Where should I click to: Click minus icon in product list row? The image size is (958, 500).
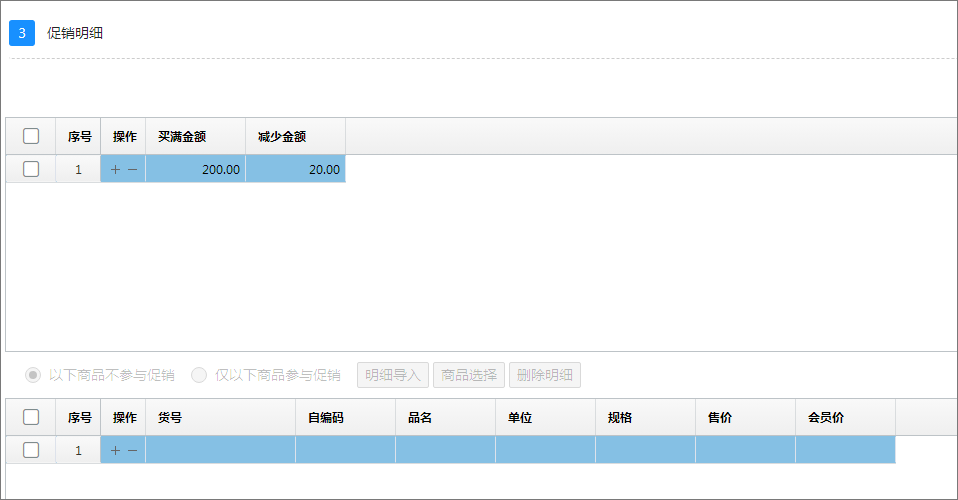(133, 450)
